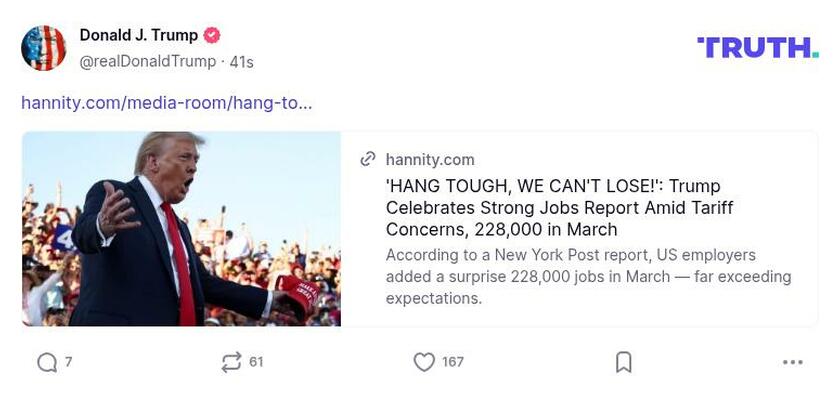Click the ReTruth count of 61
Screen dimensions: 840x406
point(256,362)
